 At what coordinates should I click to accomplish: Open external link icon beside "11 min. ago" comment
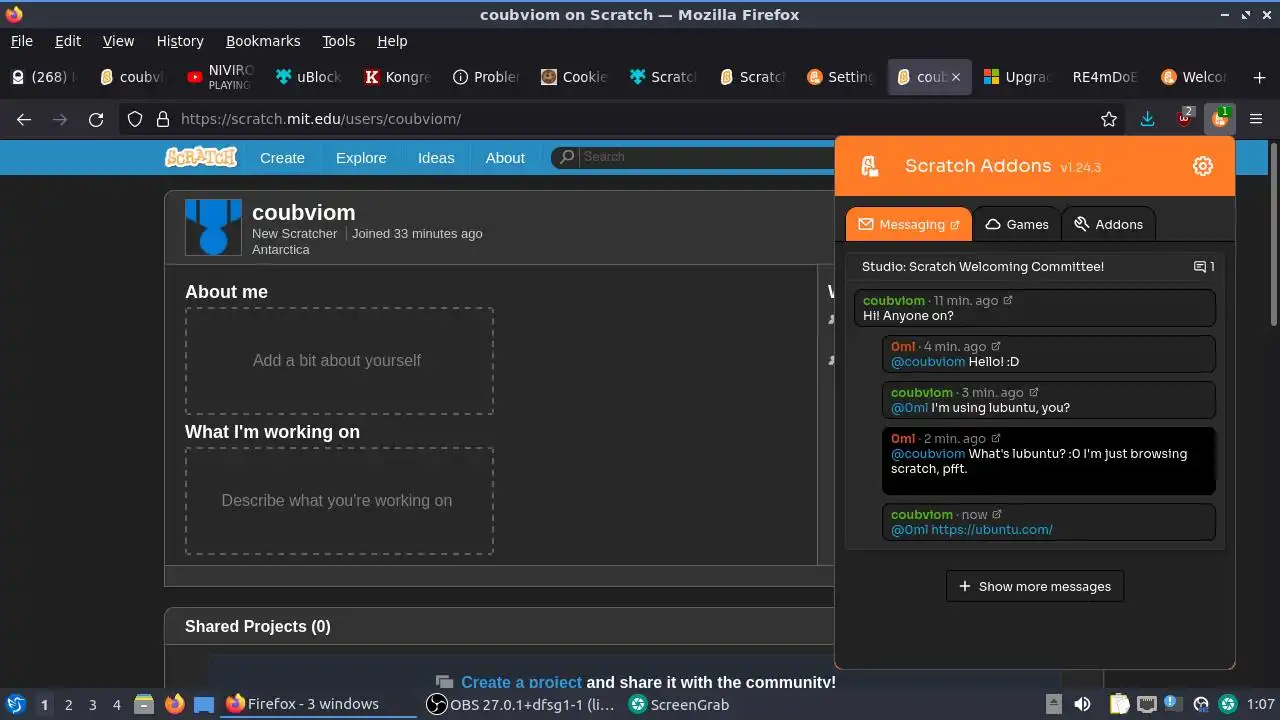pyautogui.click(x=1008, y=301)
